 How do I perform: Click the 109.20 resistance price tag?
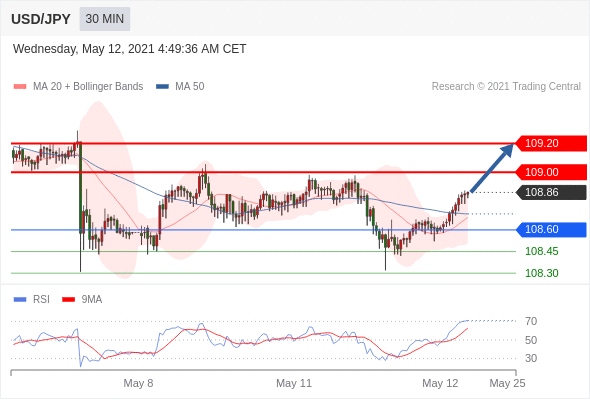point(551,143)
